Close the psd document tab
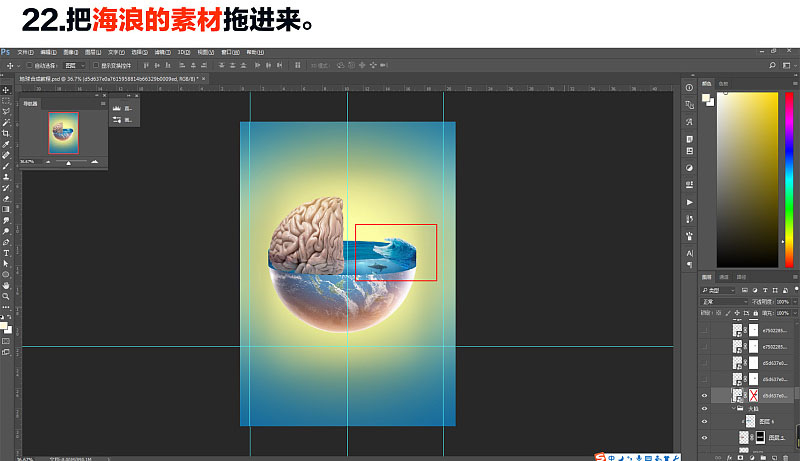The image size is (800, 461). (204, 79)
